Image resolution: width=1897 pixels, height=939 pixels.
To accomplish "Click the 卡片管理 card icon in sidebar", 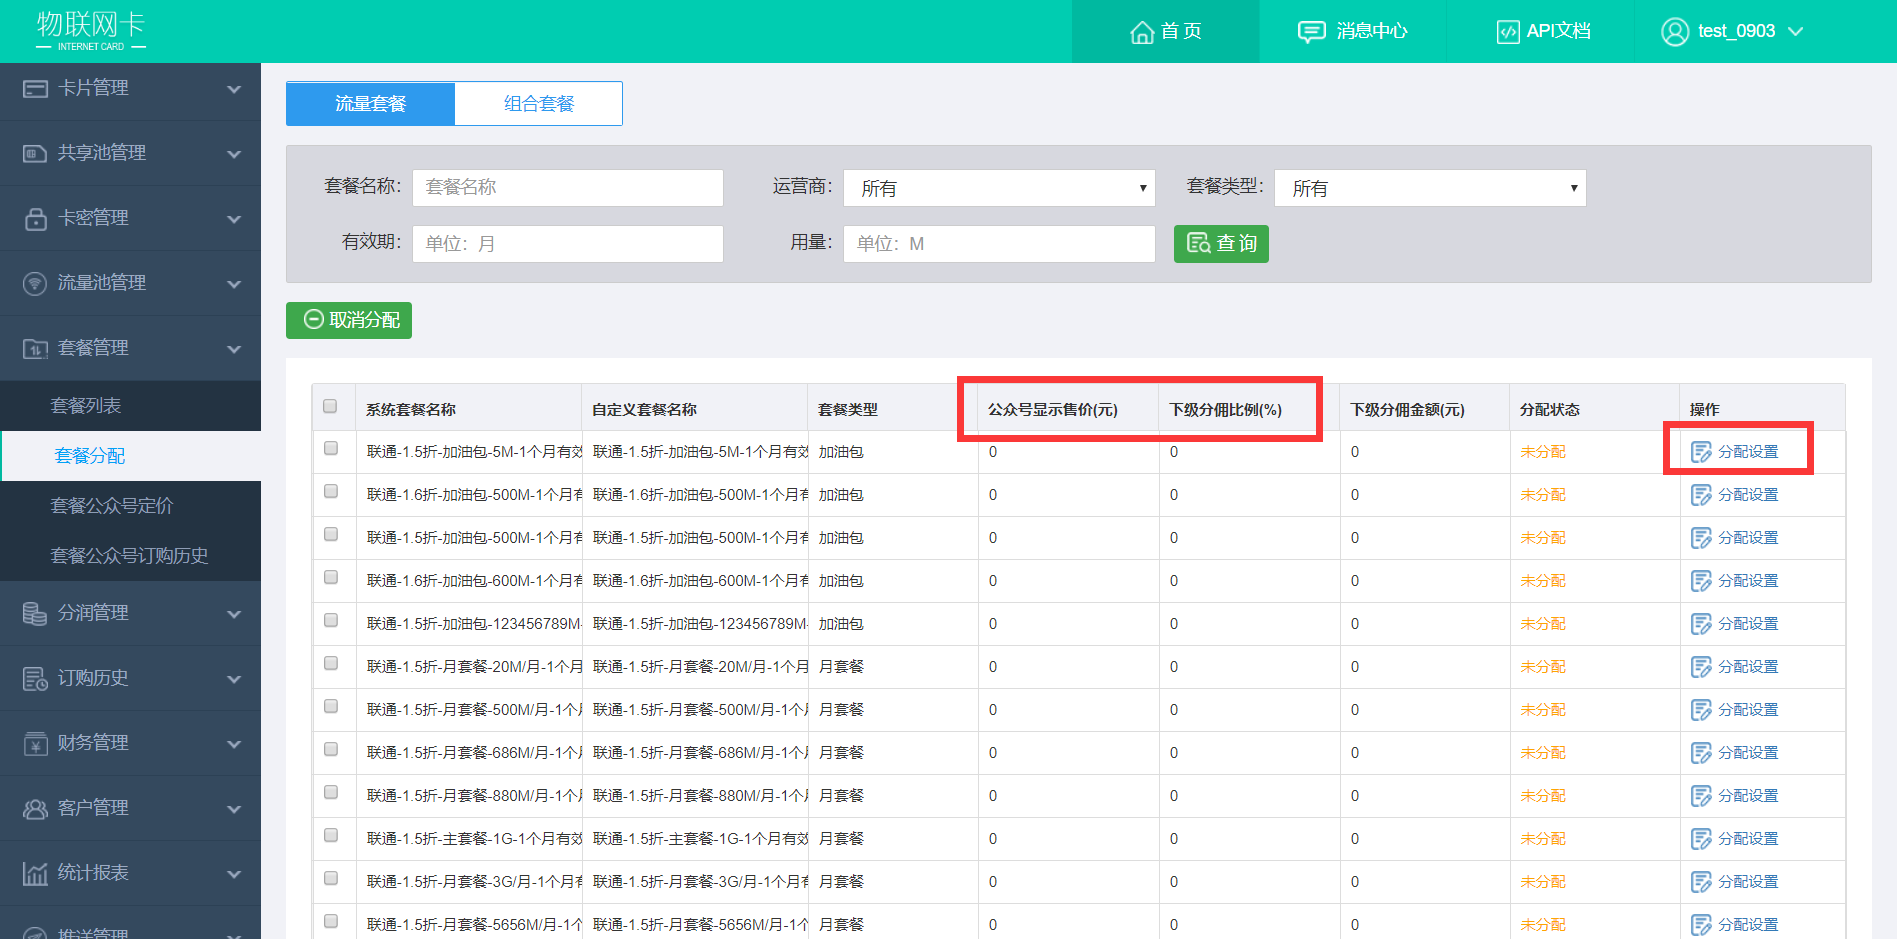I will tap(35, 89).
